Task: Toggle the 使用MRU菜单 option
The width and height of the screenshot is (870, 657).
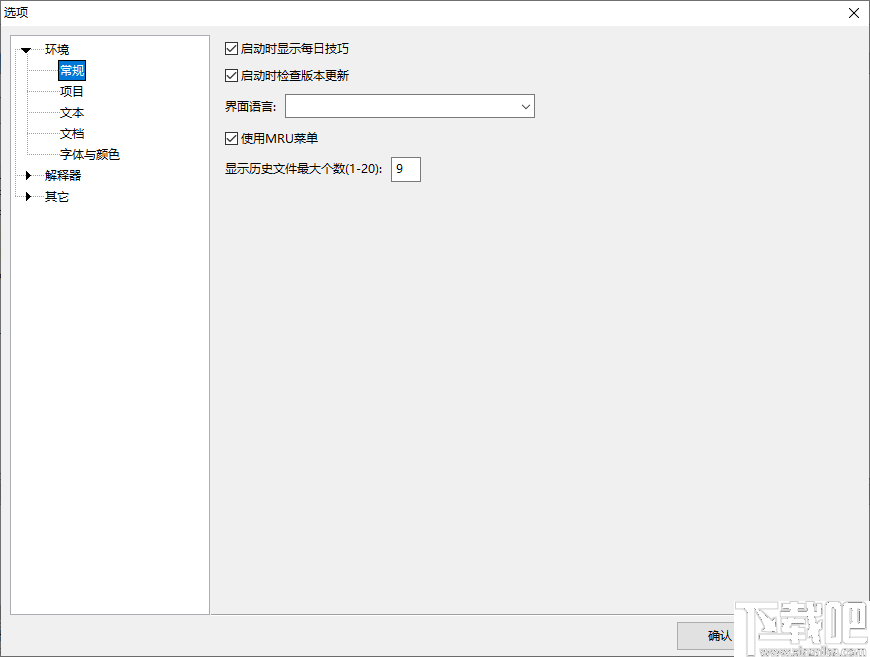Action: click(x=230, y=138)
